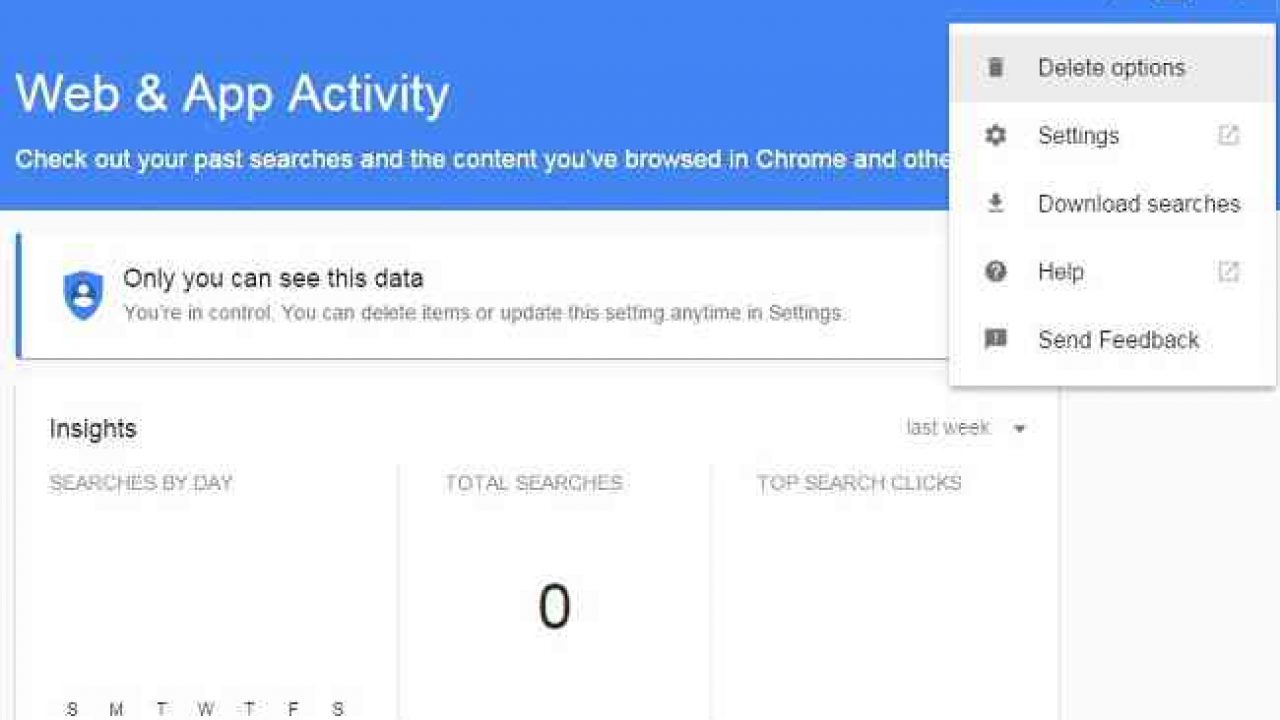
Task: Click the Searches by Day chart area
Action: (x=205, y=600)
